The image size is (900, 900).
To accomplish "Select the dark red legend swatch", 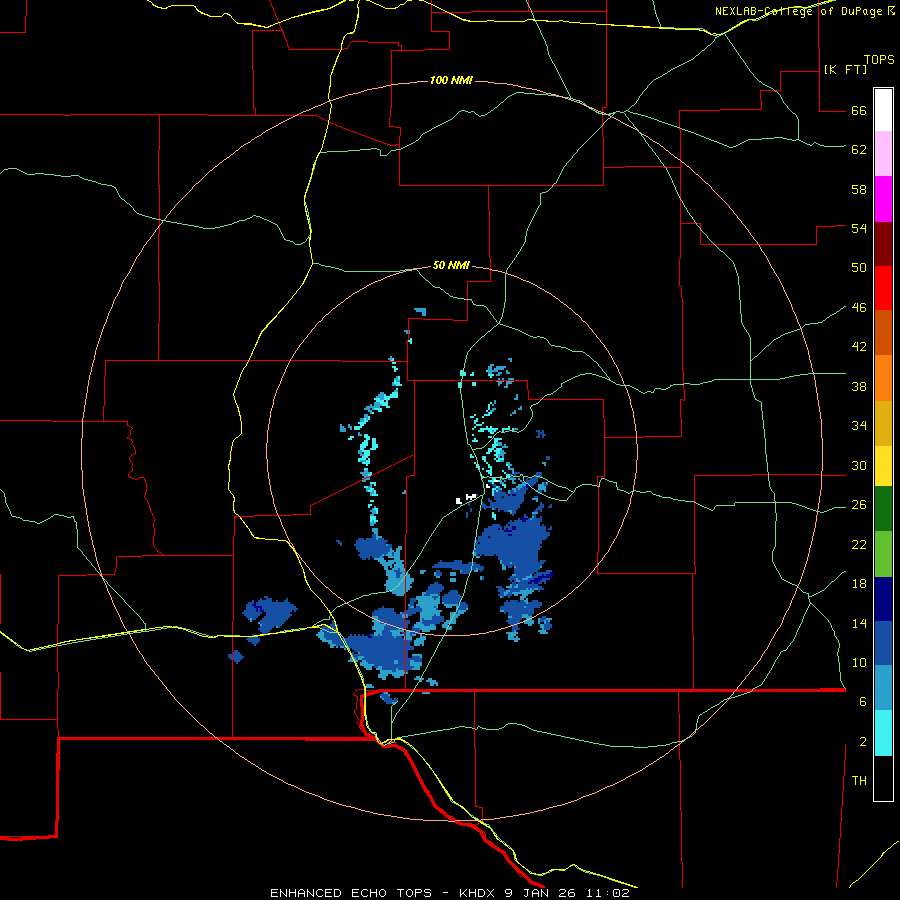I will pyautogui.click(x=883, y=243).
